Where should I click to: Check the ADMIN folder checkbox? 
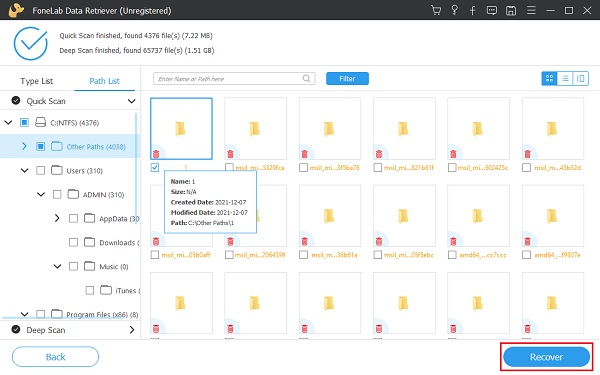click(57, 194)
